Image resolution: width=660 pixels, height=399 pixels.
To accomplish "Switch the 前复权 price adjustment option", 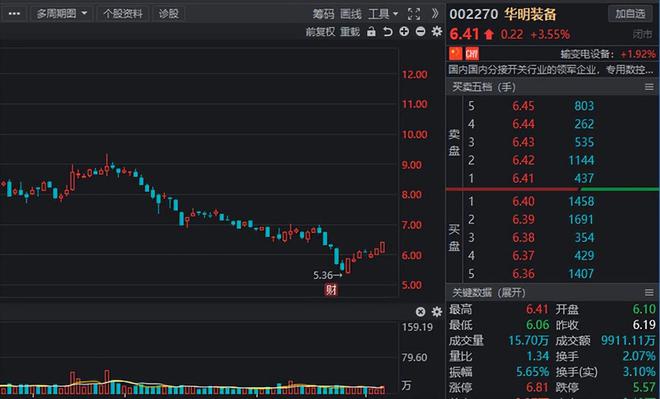I will (x=320, y=32).
